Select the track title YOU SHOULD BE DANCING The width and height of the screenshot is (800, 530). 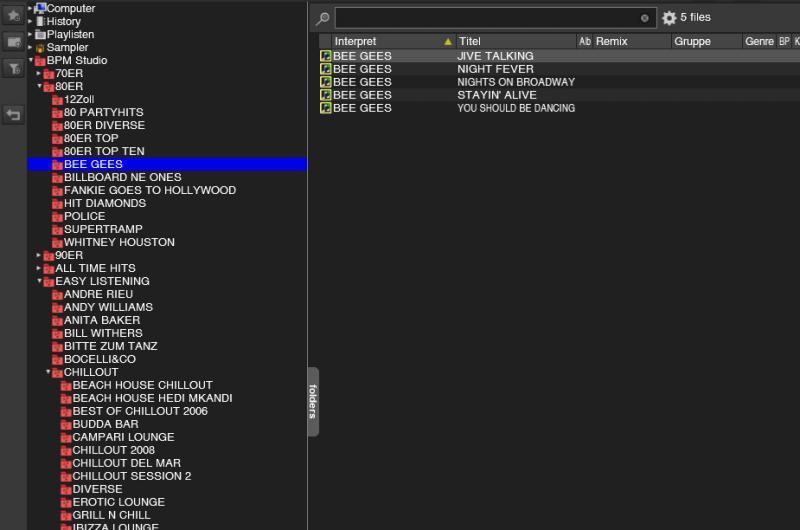[516, 108]
